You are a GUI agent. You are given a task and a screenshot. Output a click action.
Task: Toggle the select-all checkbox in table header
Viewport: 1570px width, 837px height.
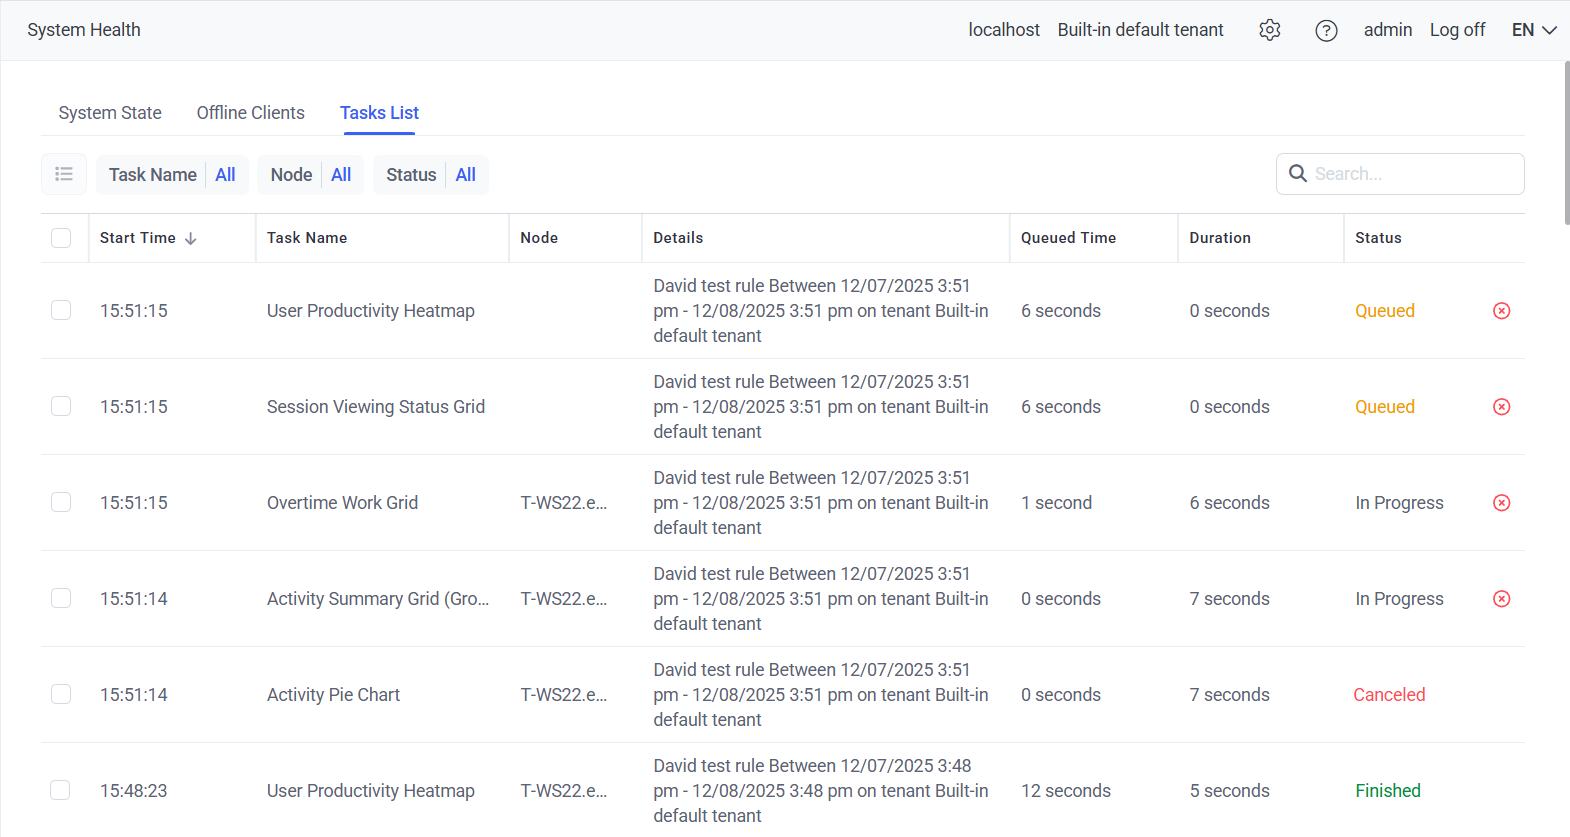tap(61, 238)
